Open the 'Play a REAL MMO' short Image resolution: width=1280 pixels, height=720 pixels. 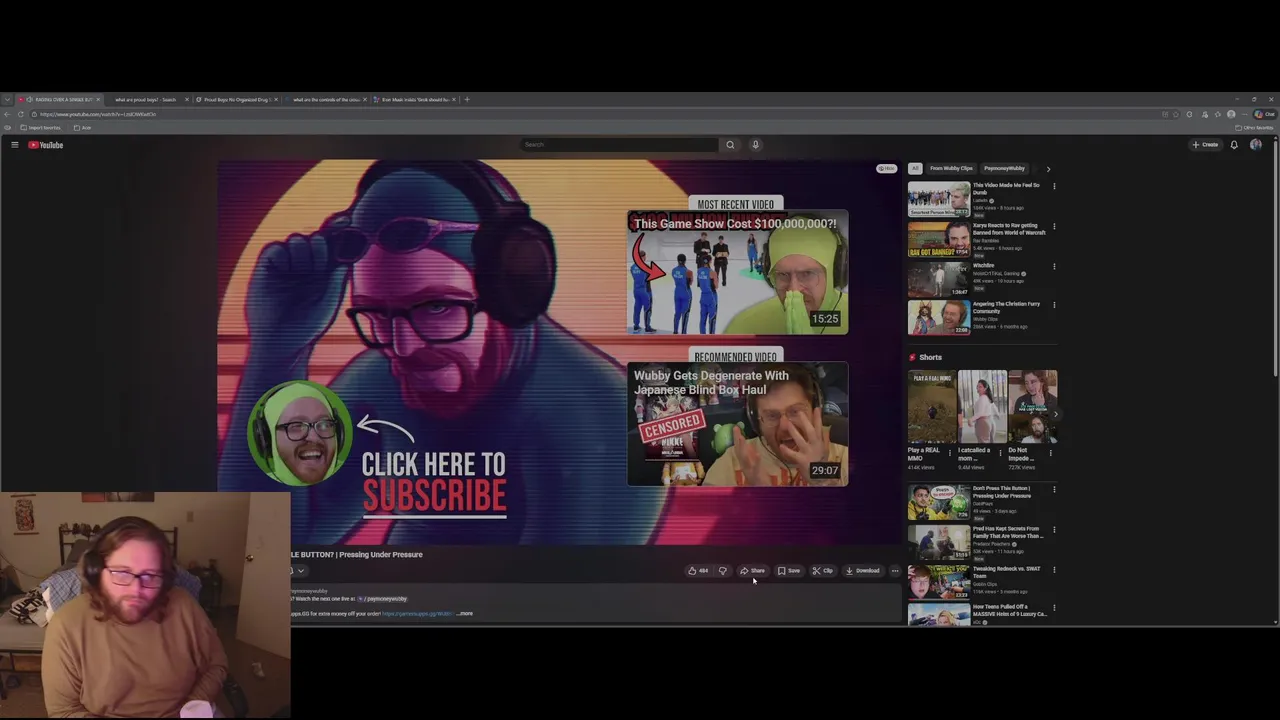(932, 407)
